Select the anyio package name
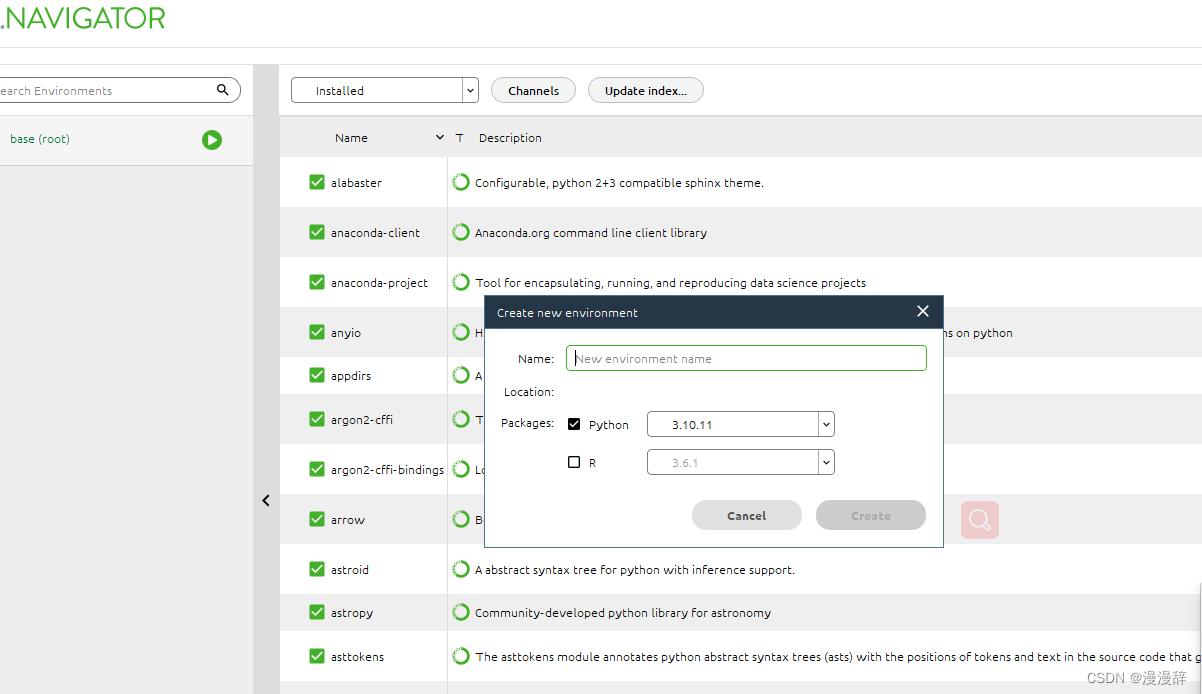This screenshot has width=1202, height=694. click(x=346, y=333)
